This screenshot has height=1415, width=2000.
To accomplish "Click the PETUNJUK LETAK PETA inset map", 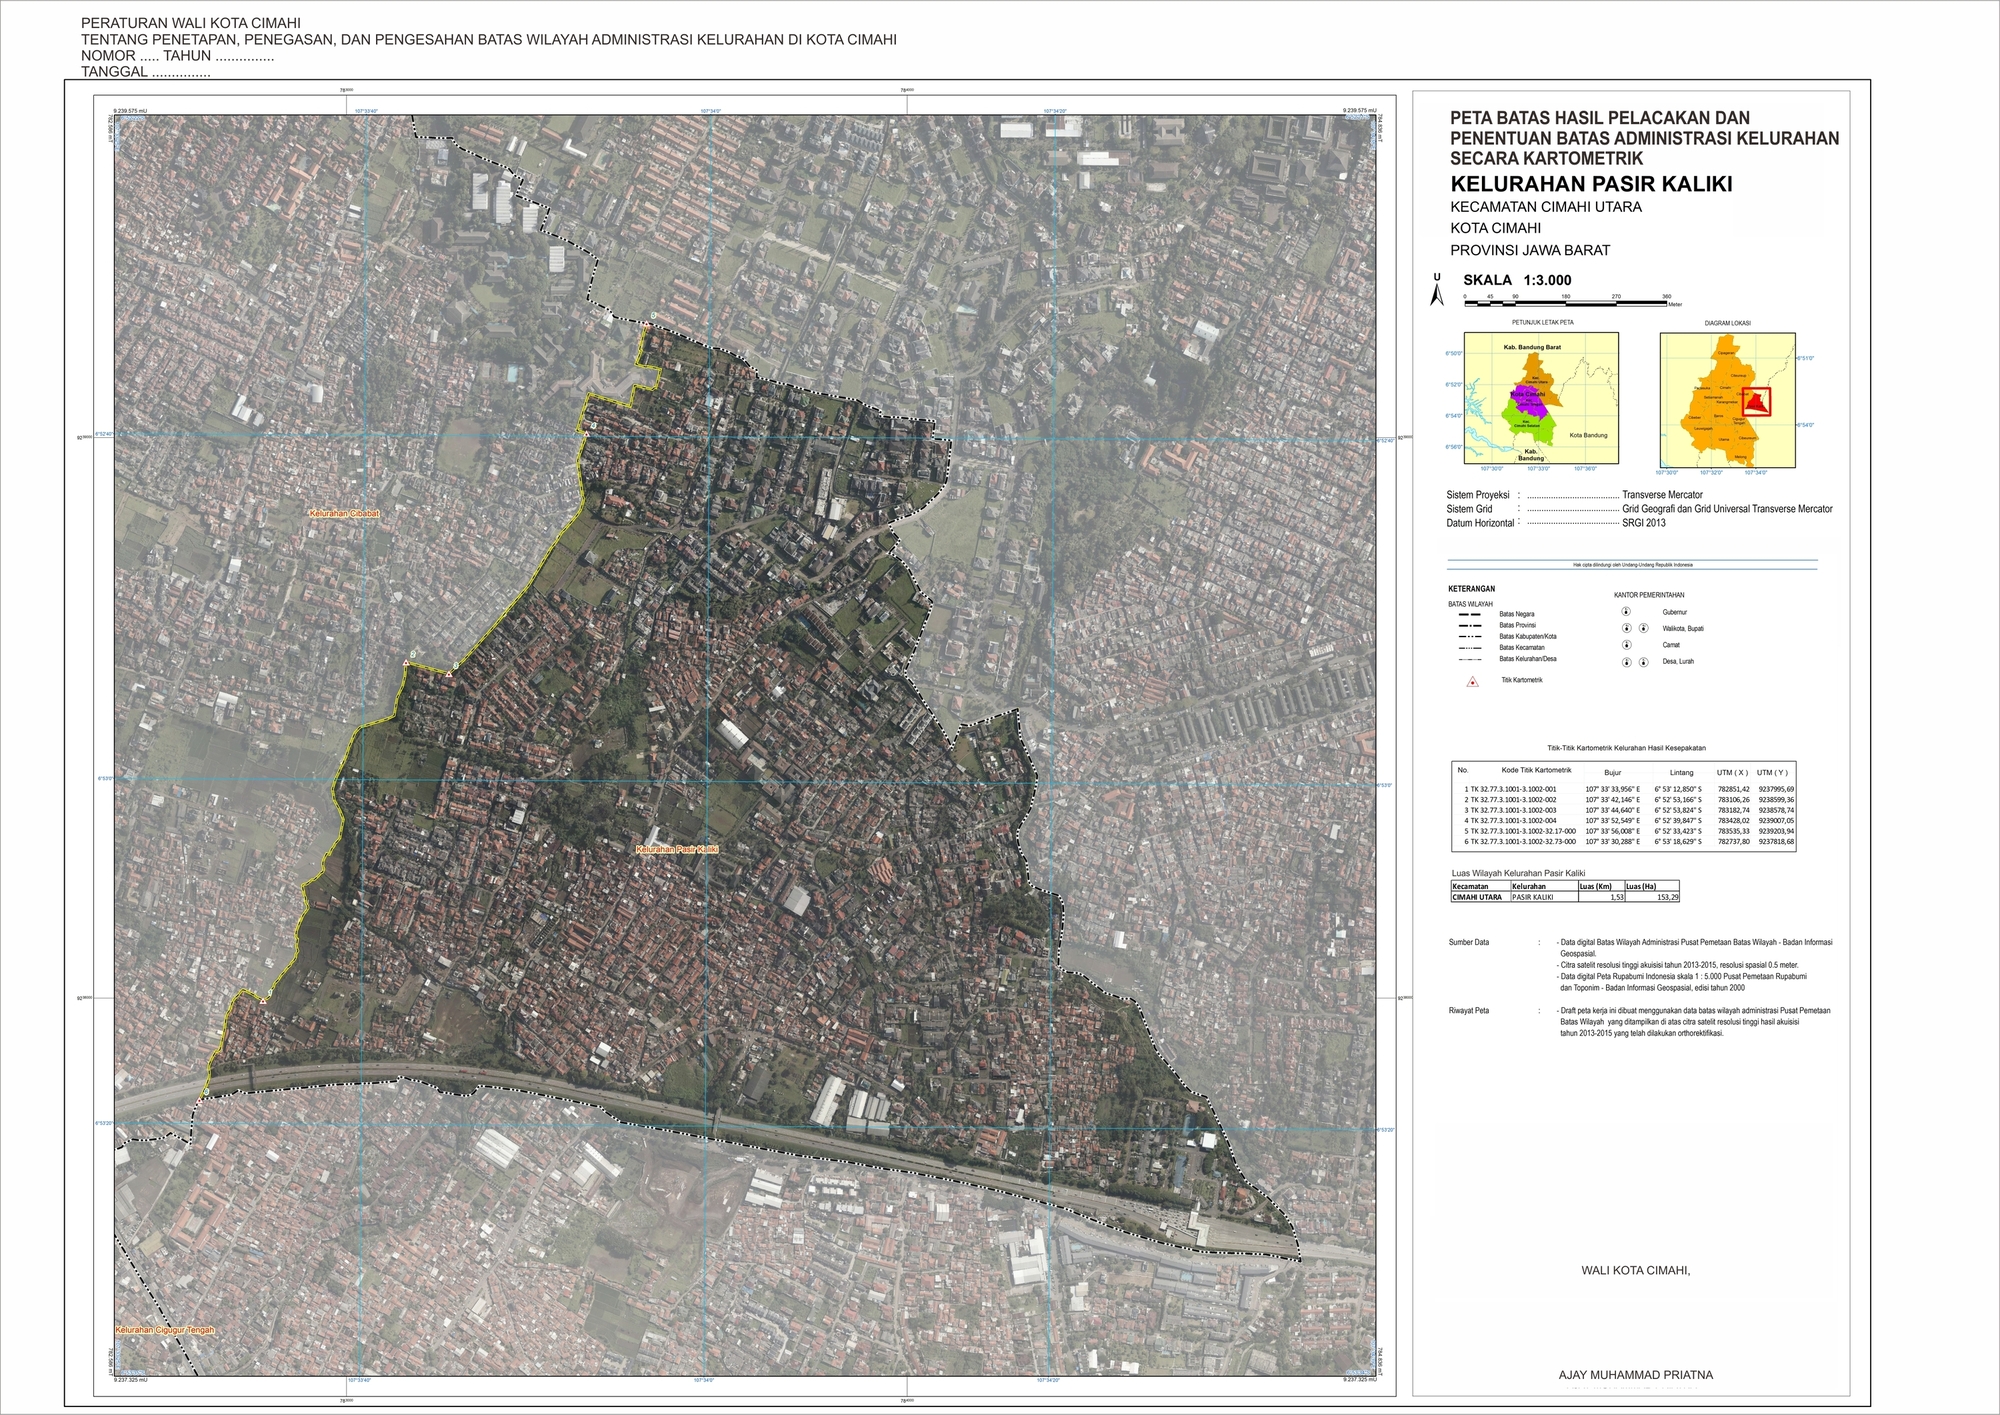I will coord(1540,398).
